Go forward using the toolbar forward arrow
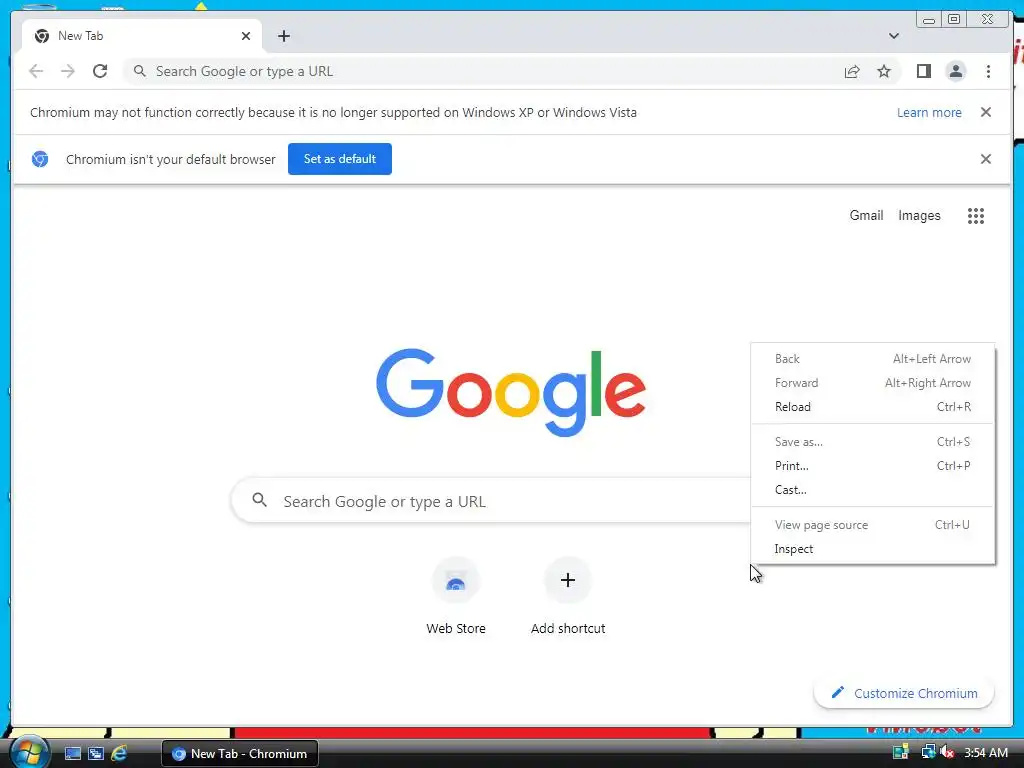This screenshot has height=768, width=1024. [x=68, y=71]
